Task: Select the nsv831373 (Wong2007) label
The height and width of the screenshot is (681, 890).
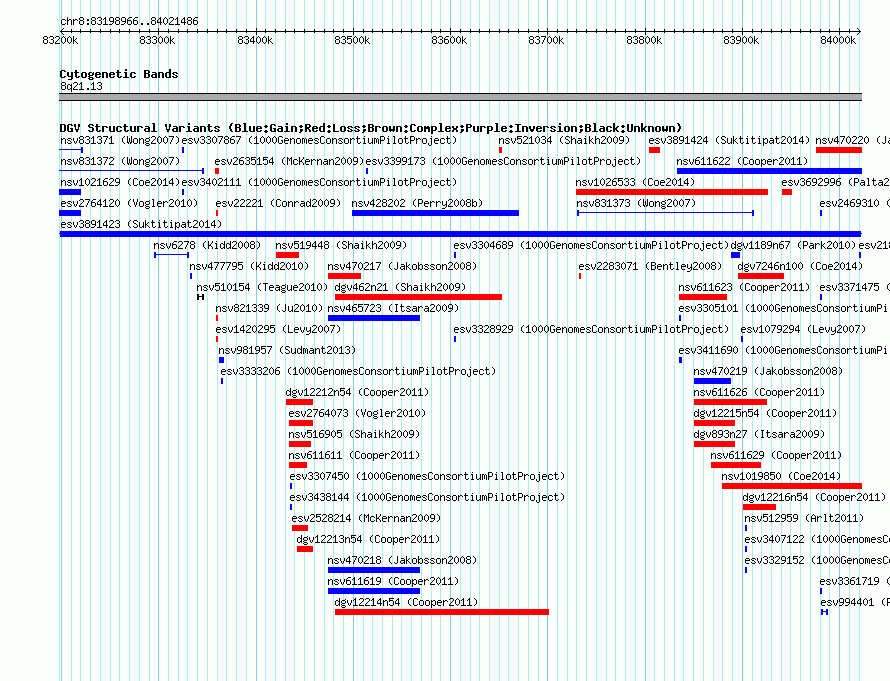Action: coord(636,203)
